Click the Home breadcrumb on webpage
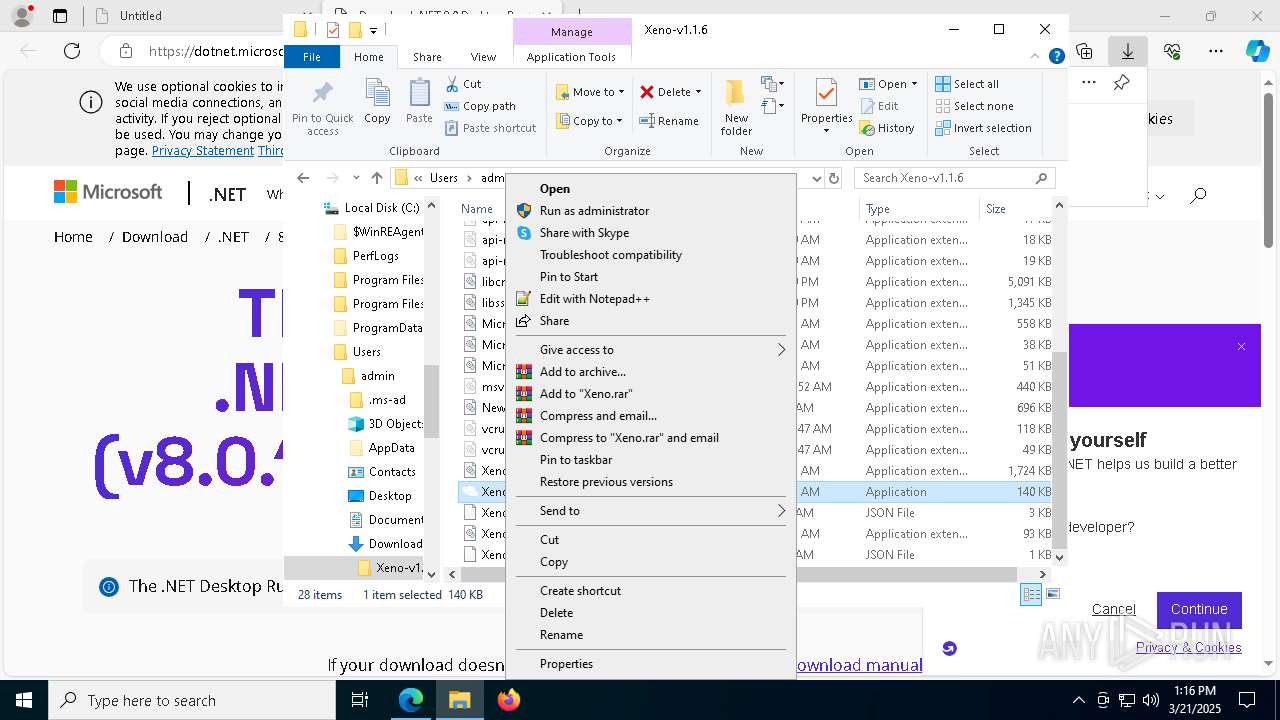 73,237
